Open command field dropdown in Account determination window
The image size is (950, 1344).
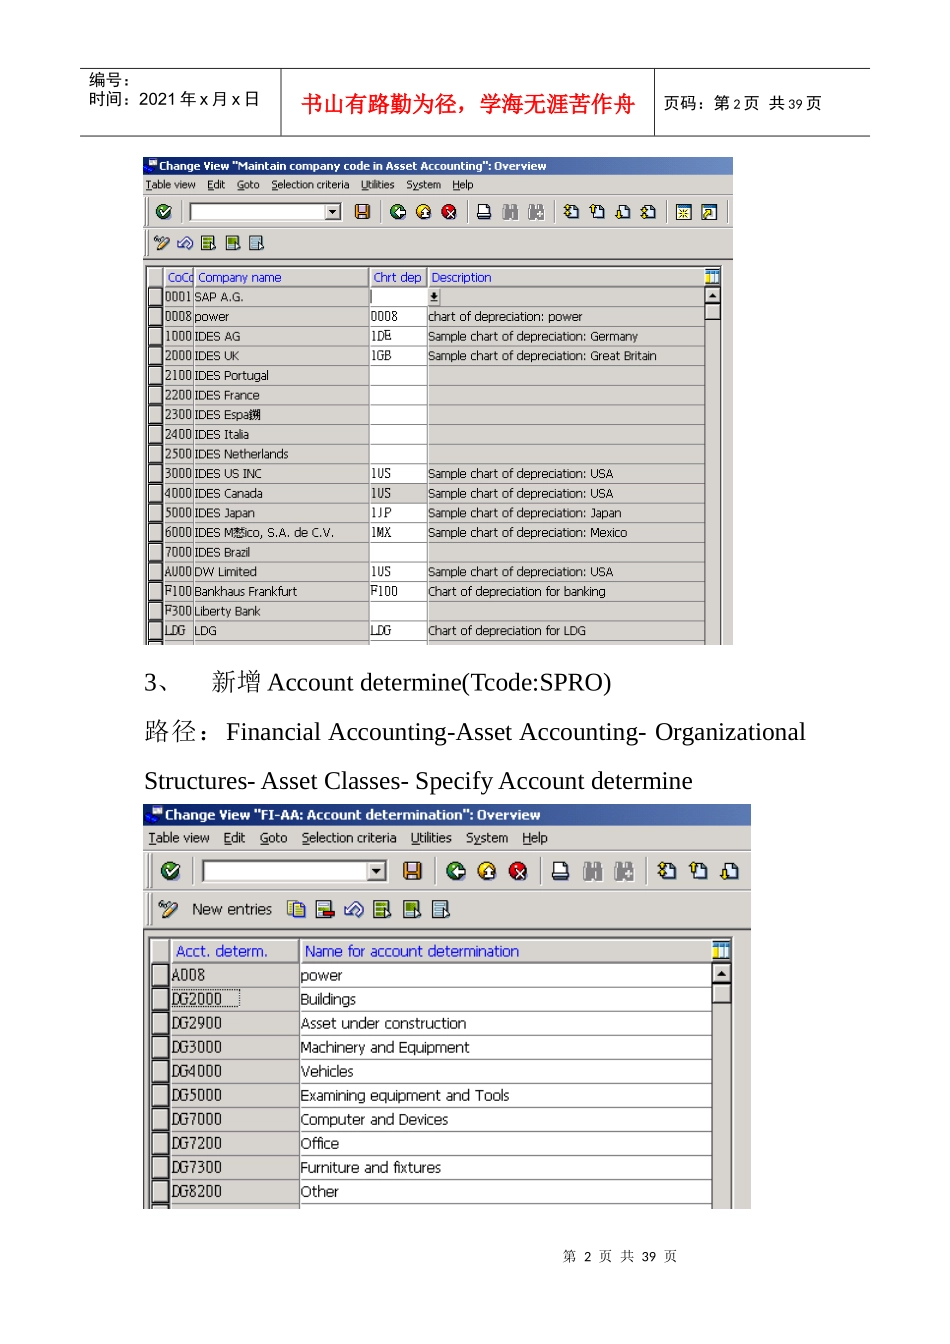click(x=376, y=871)
